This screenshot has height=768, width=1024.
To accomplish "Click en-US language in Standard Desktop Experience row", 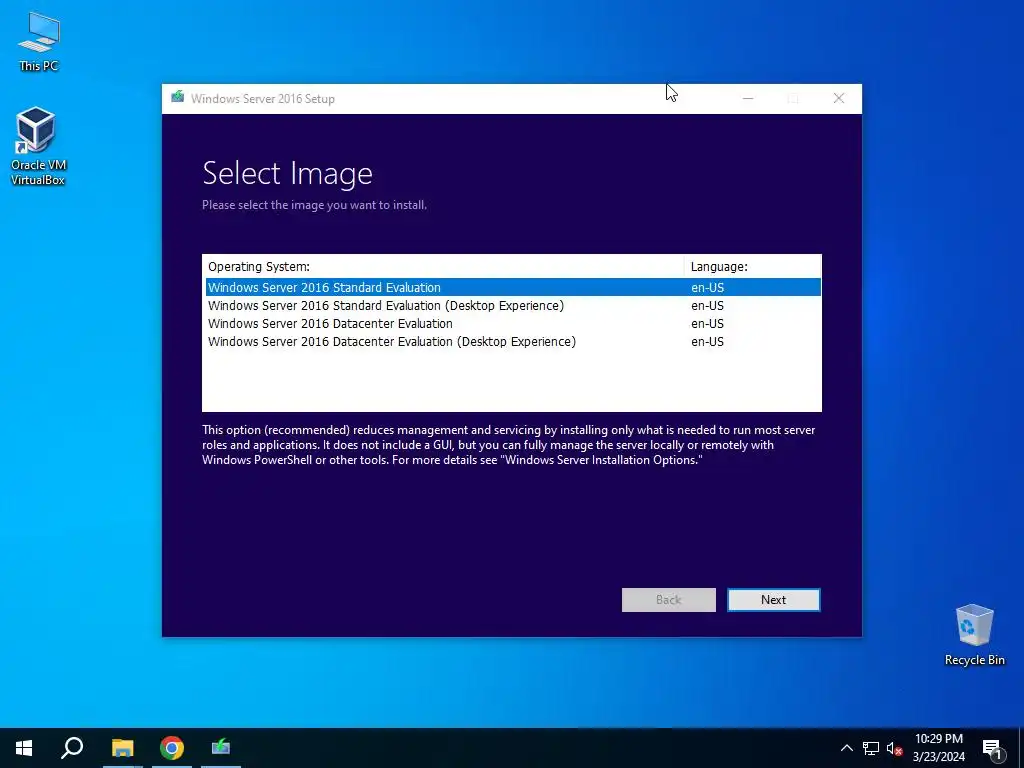I will coord(707,306).
